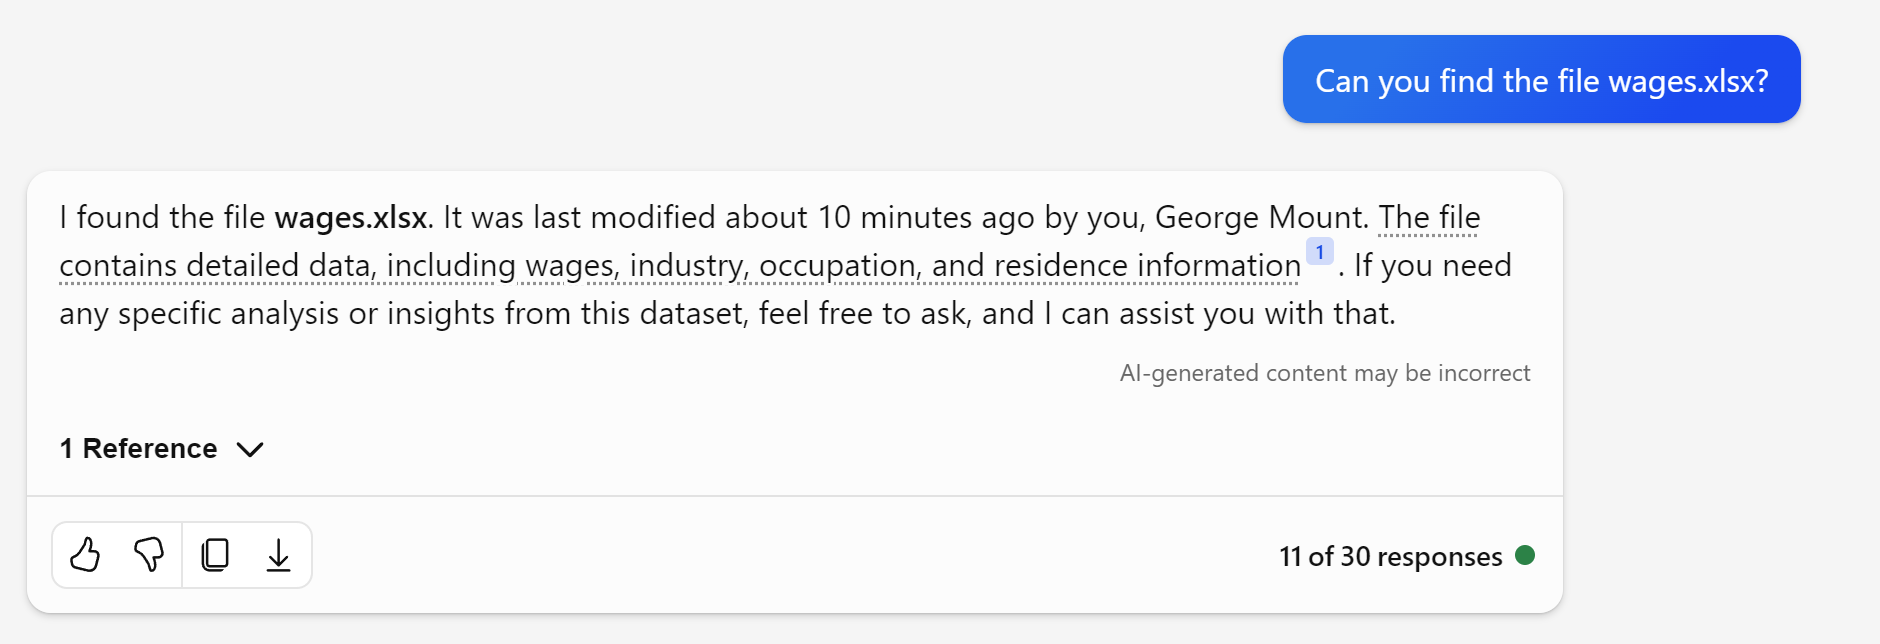This screenshot has height=644, width=1880.
Task: Click the 'AI-generated content may be incorrect' notice
Action: click(x=1324, y=373)
